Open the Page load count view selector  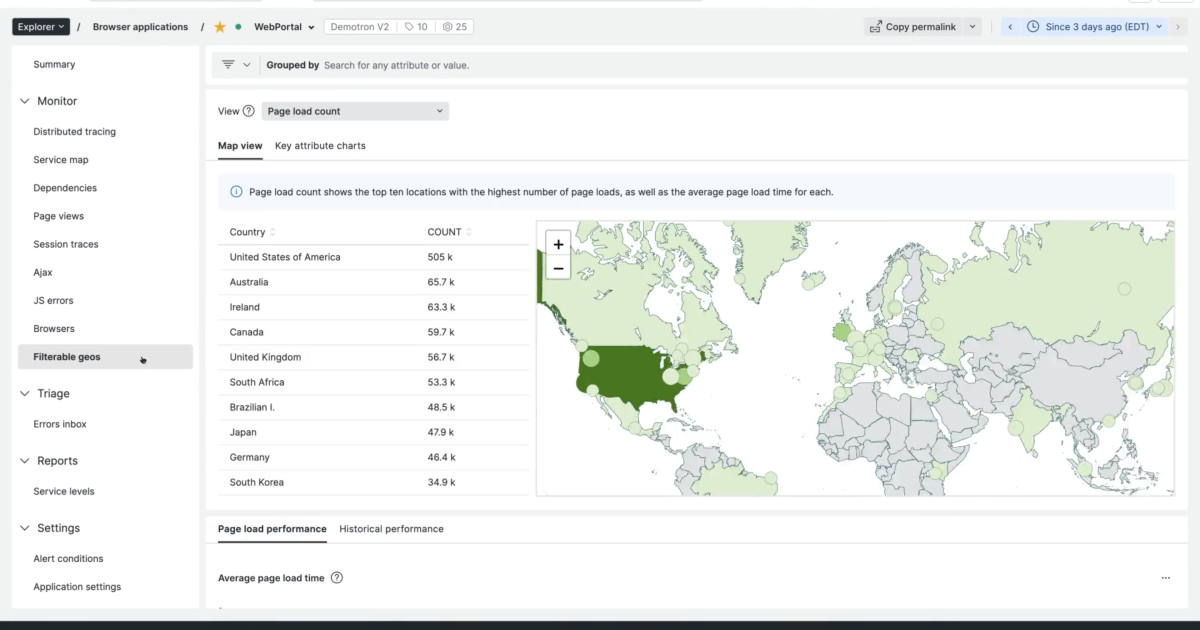tap(354, 111)
